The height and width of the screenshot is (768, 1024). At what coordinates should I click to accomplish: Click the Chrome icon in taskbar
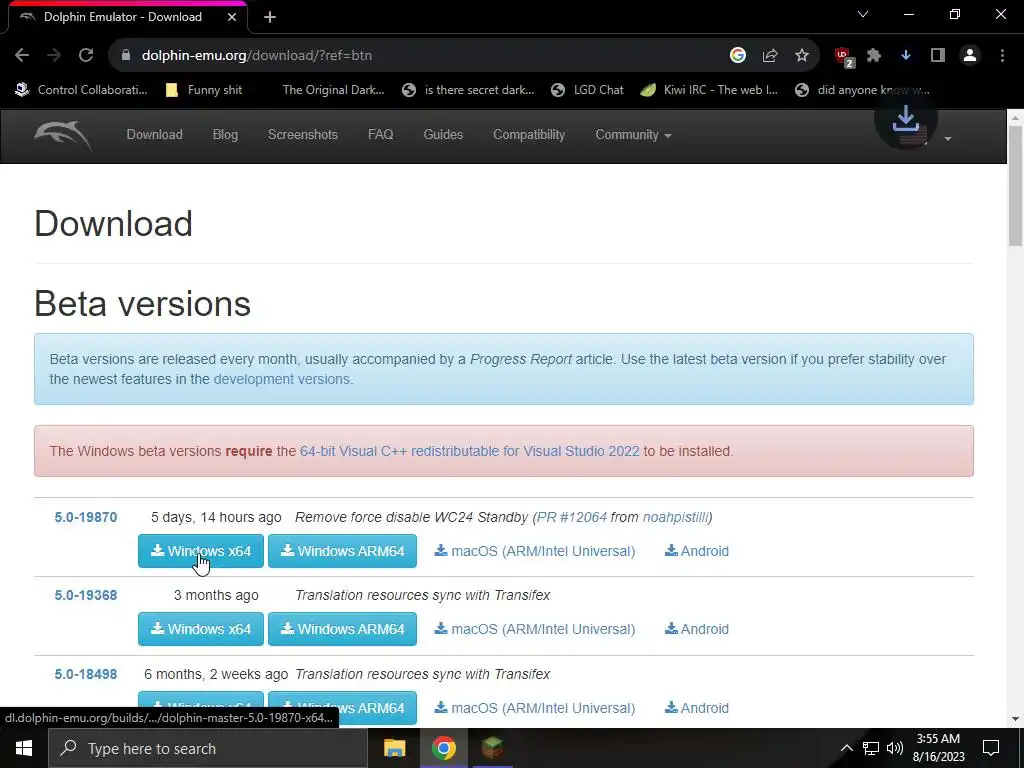pyautogui.click(x=443, y=748)
